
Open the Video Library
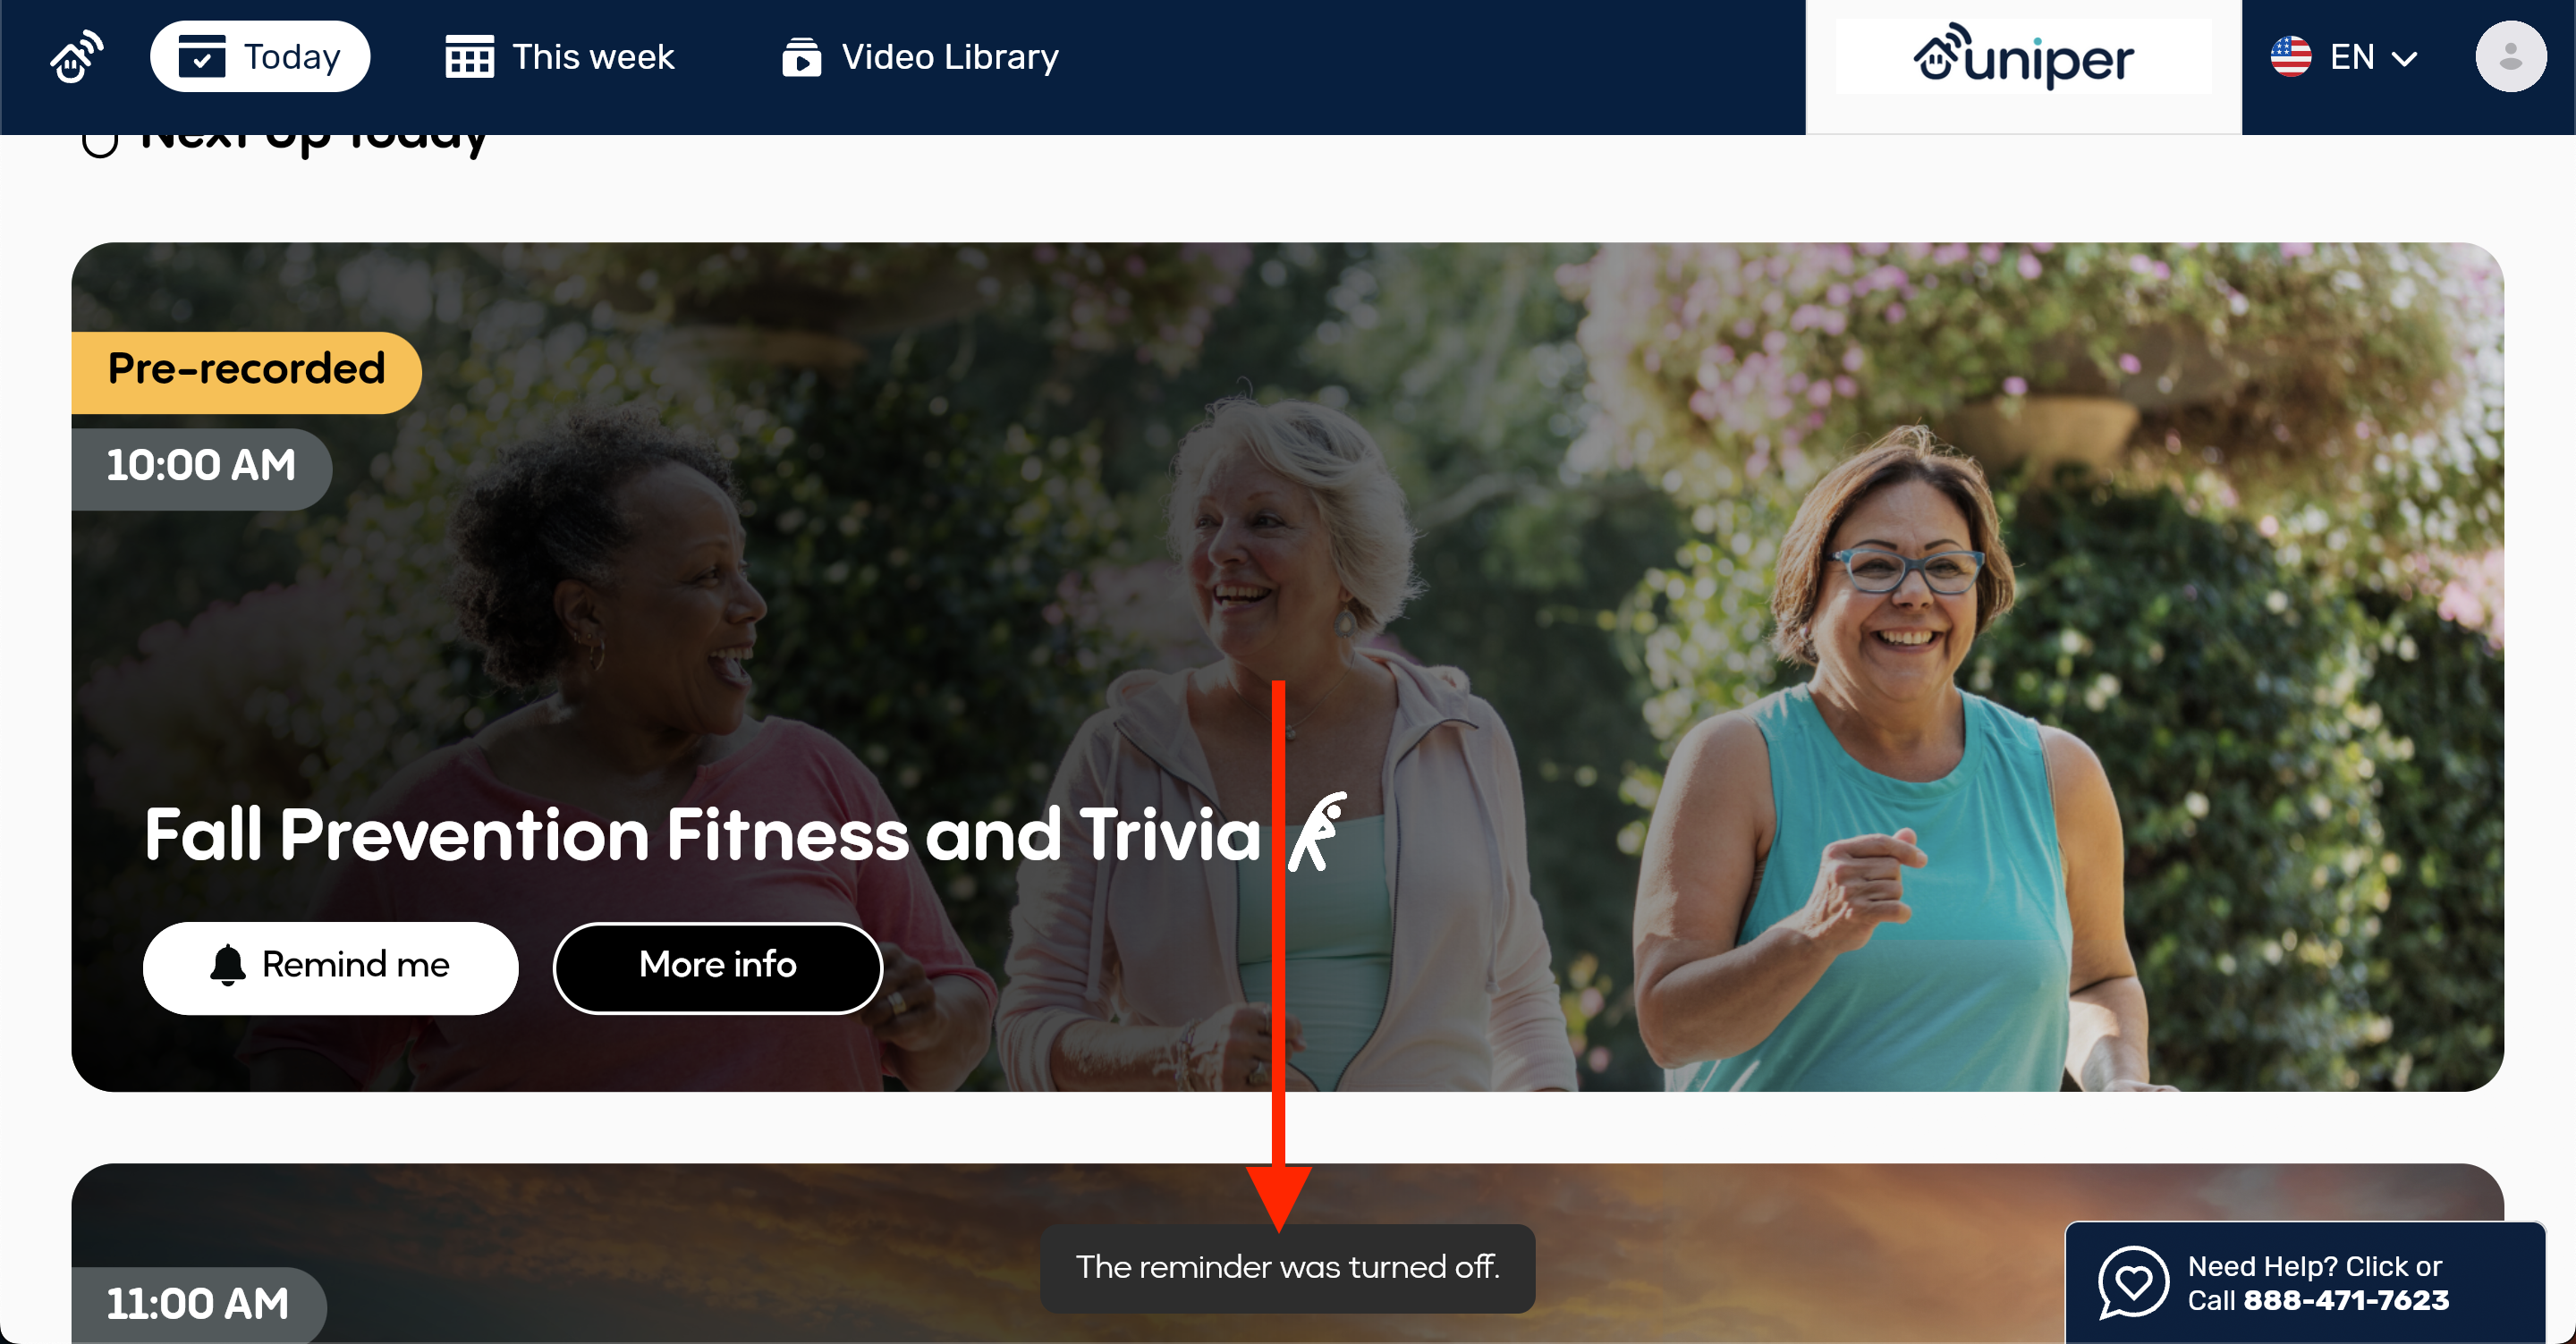click(920, 57)
